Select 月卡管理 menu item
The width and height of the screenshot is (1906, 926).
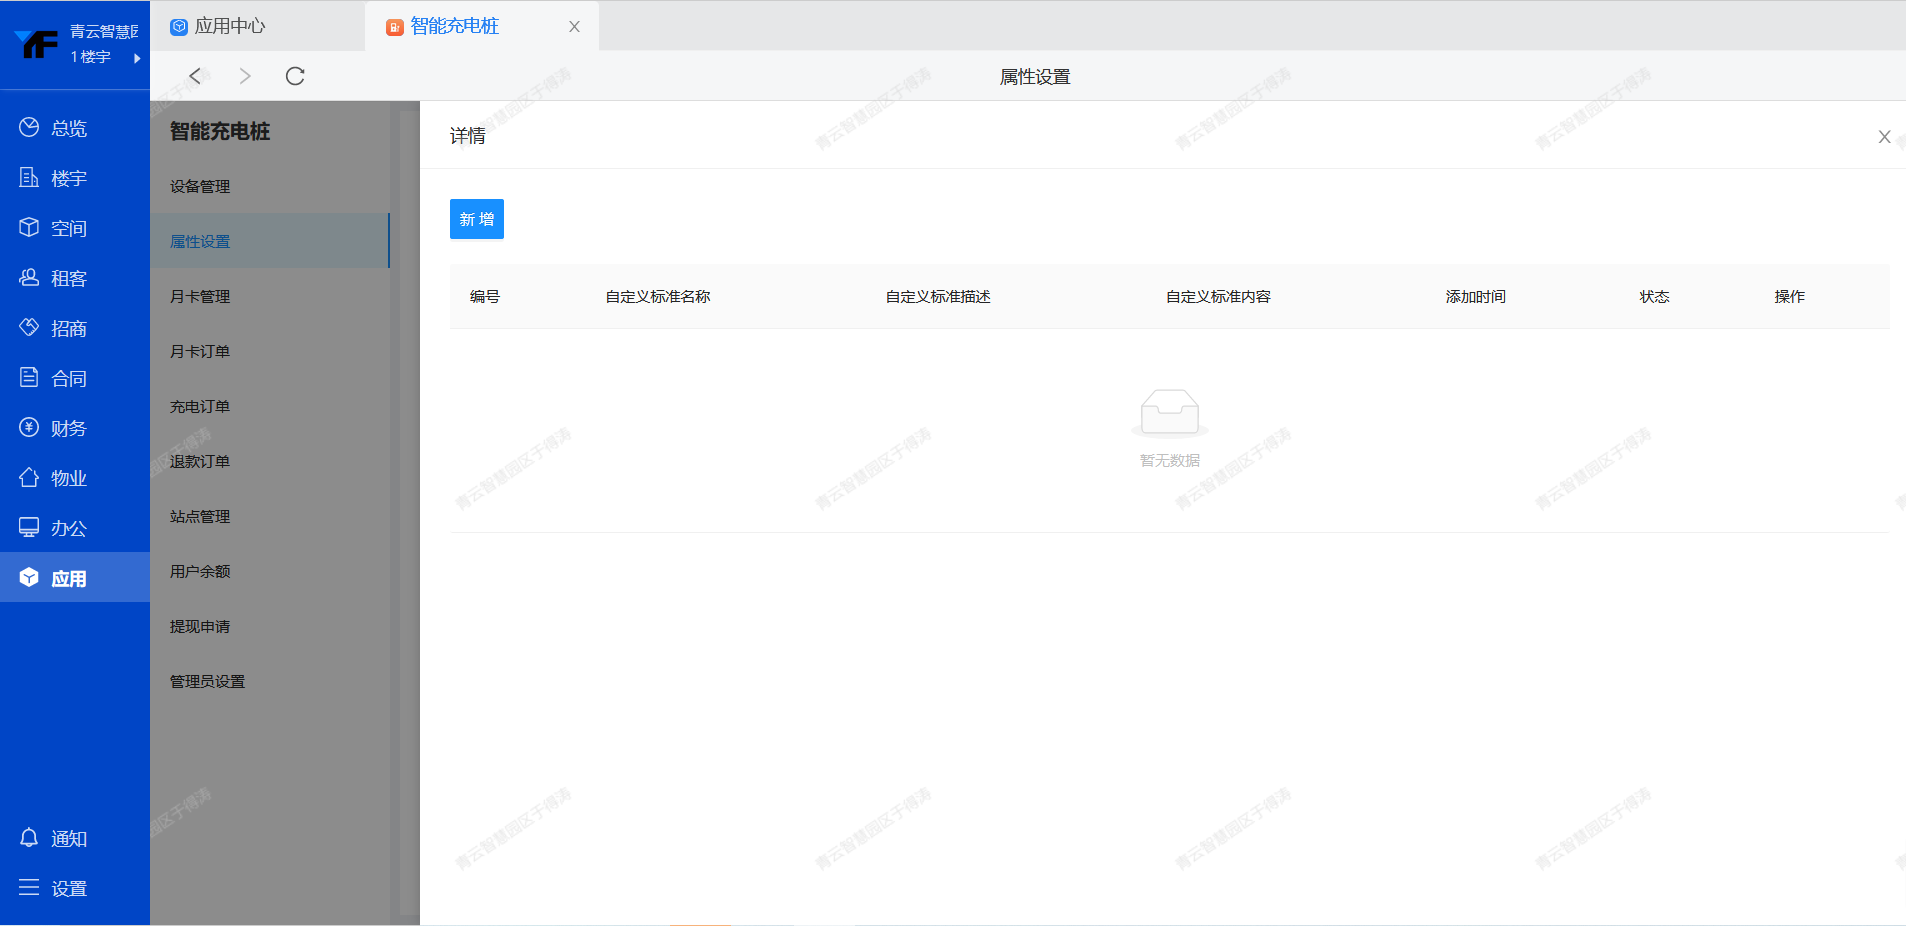200,297
